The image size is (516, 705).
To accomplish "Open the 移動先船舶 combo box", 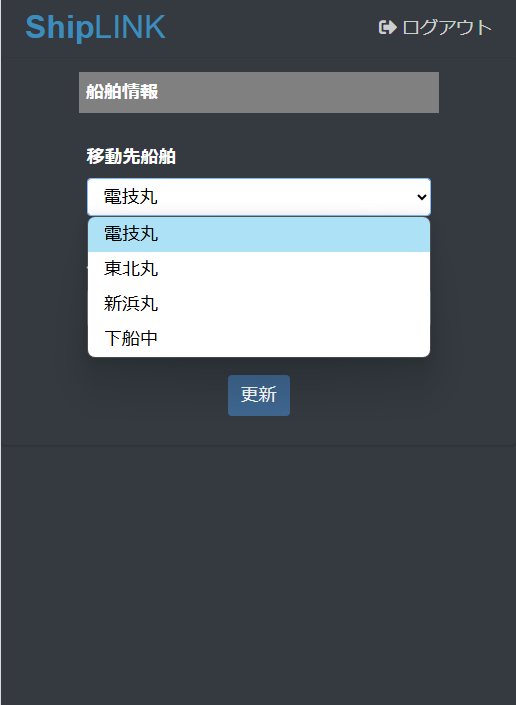I will click(x=259, y=197).
